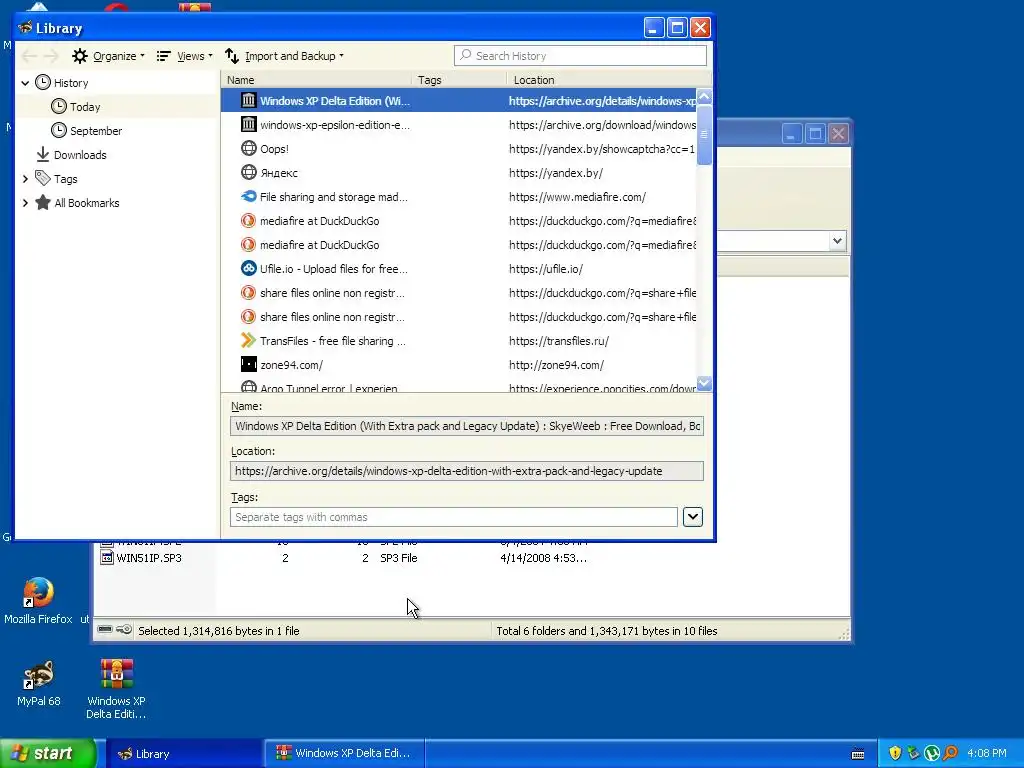Viewport: 1024px width, 768px height.
Task: Open the Windows start menu
Action: click(47, 754)
